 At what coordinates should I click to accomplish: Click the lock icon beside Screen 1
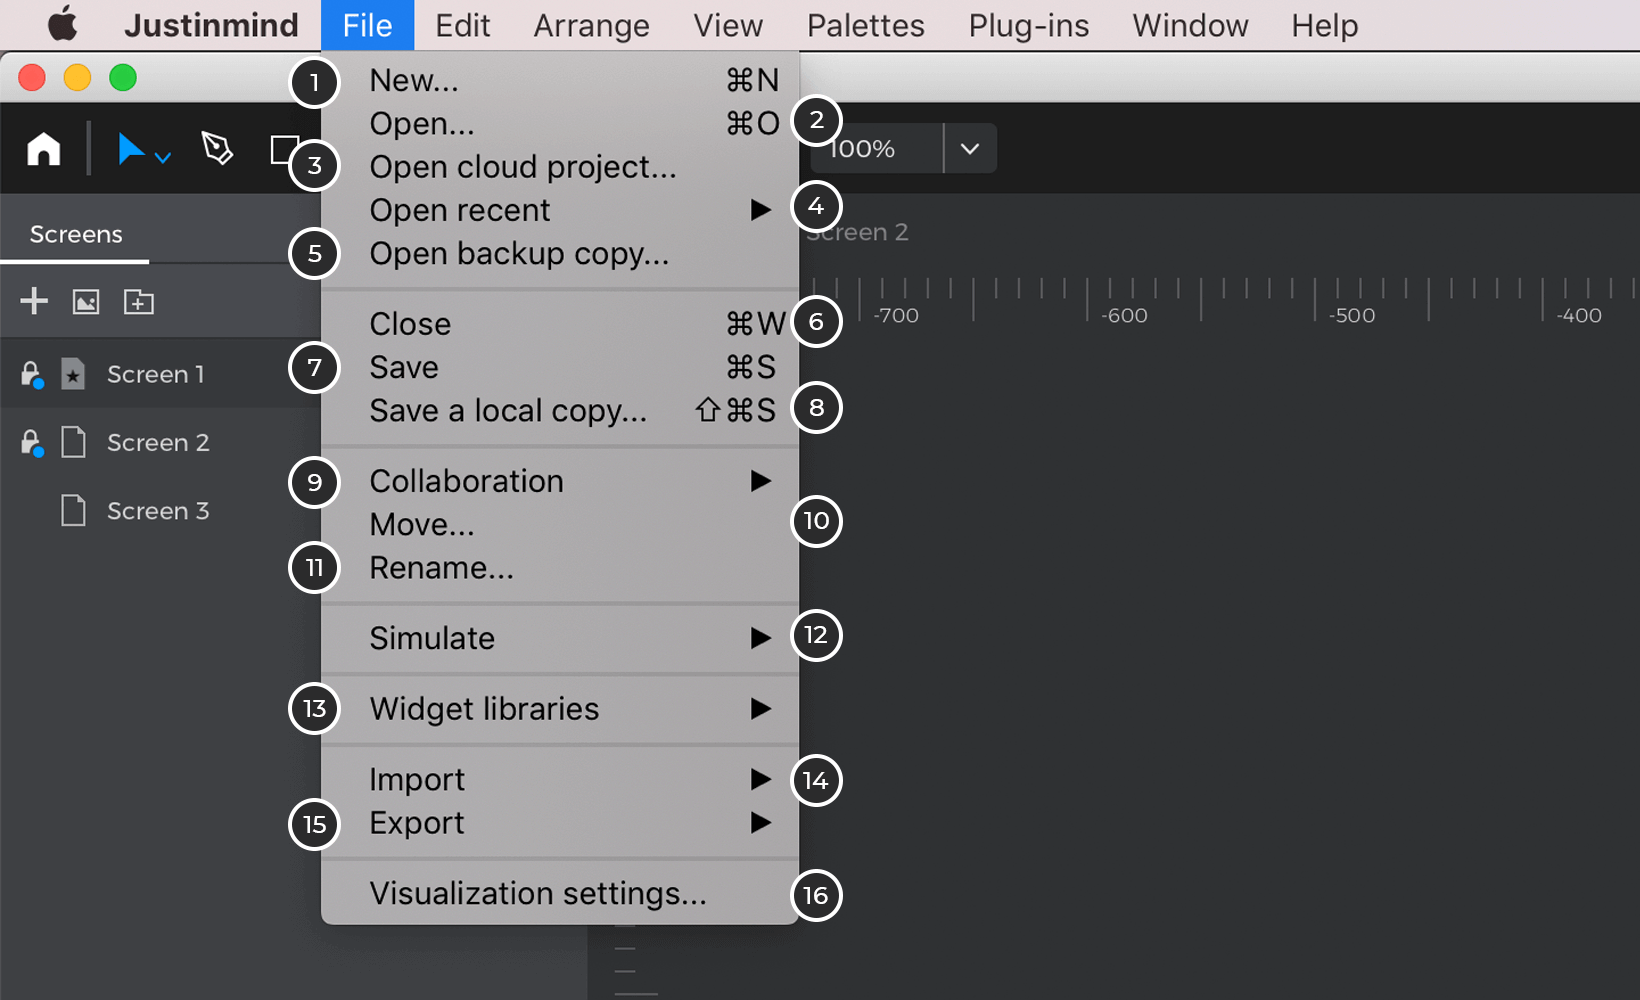32,375
